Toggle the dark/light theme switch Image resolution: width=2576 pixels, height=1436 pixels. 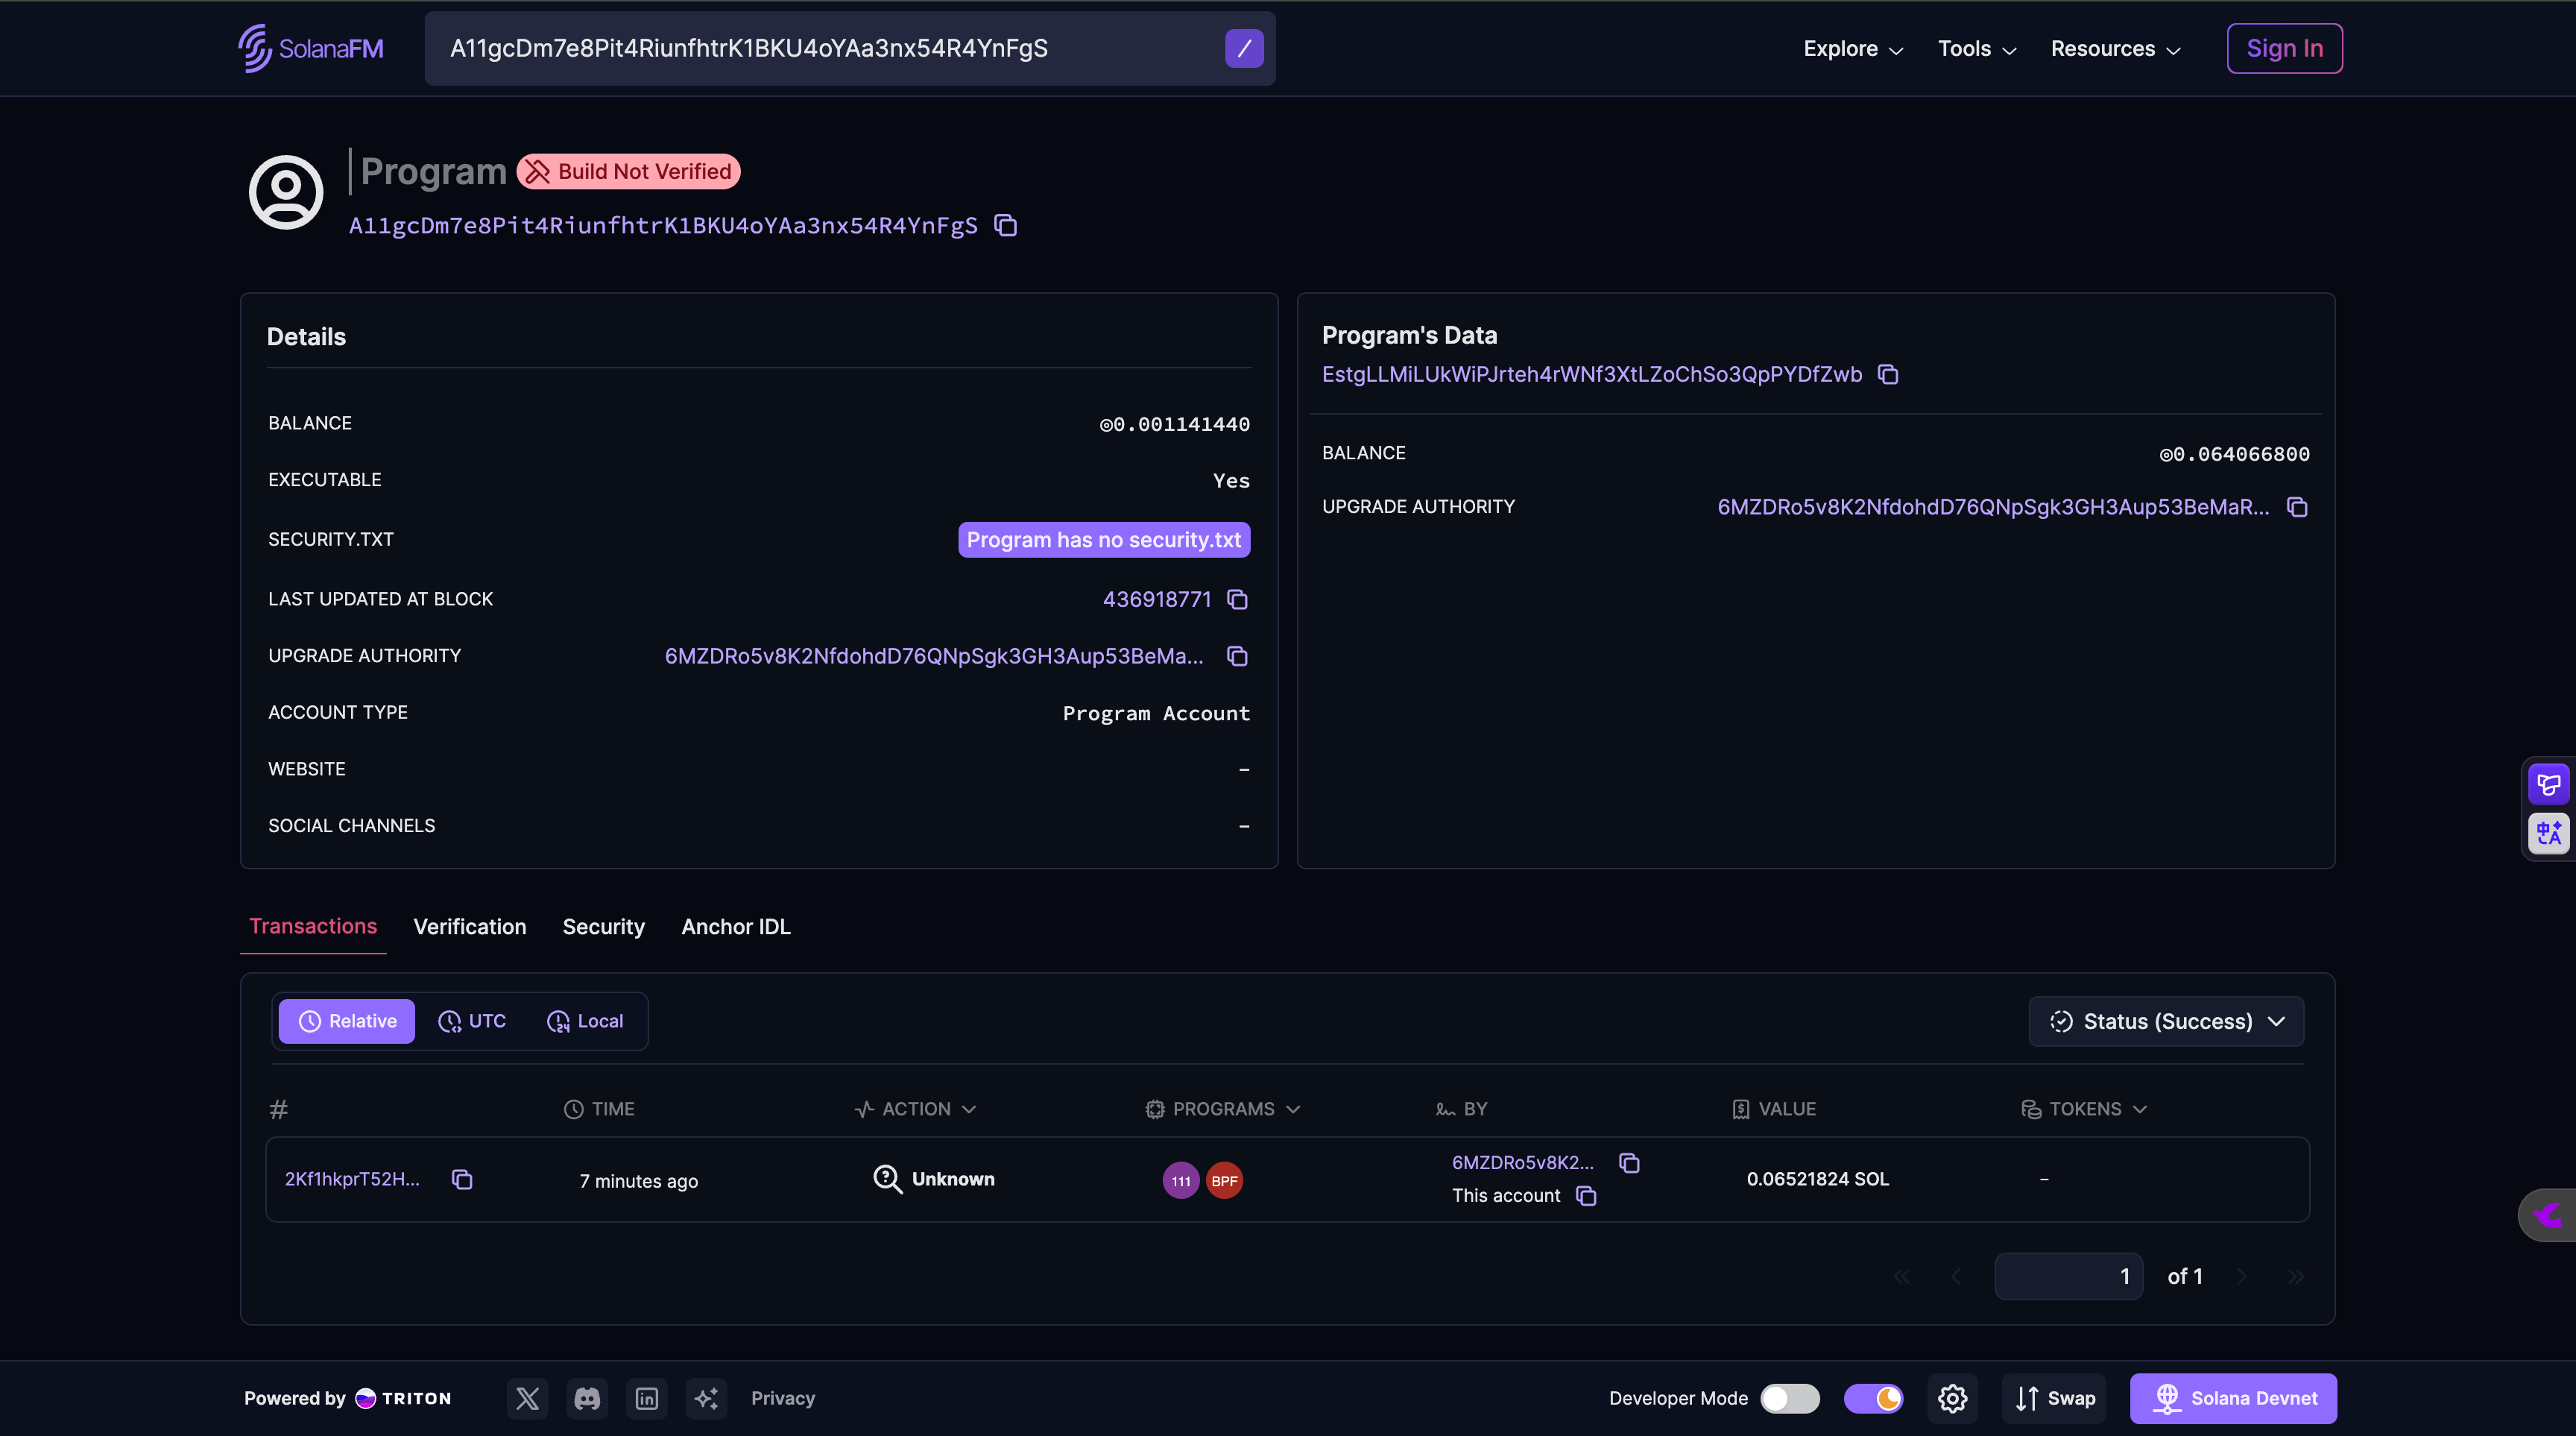(x=1873, y=1398)
